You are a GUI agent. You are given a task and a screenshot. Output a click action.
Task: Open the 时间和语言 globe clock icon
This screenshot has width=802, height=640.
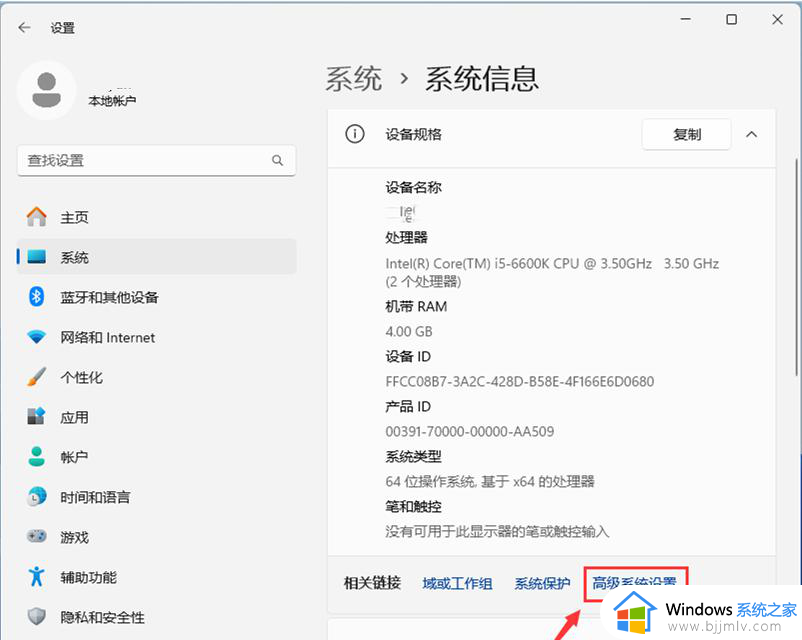pos(36,497)
